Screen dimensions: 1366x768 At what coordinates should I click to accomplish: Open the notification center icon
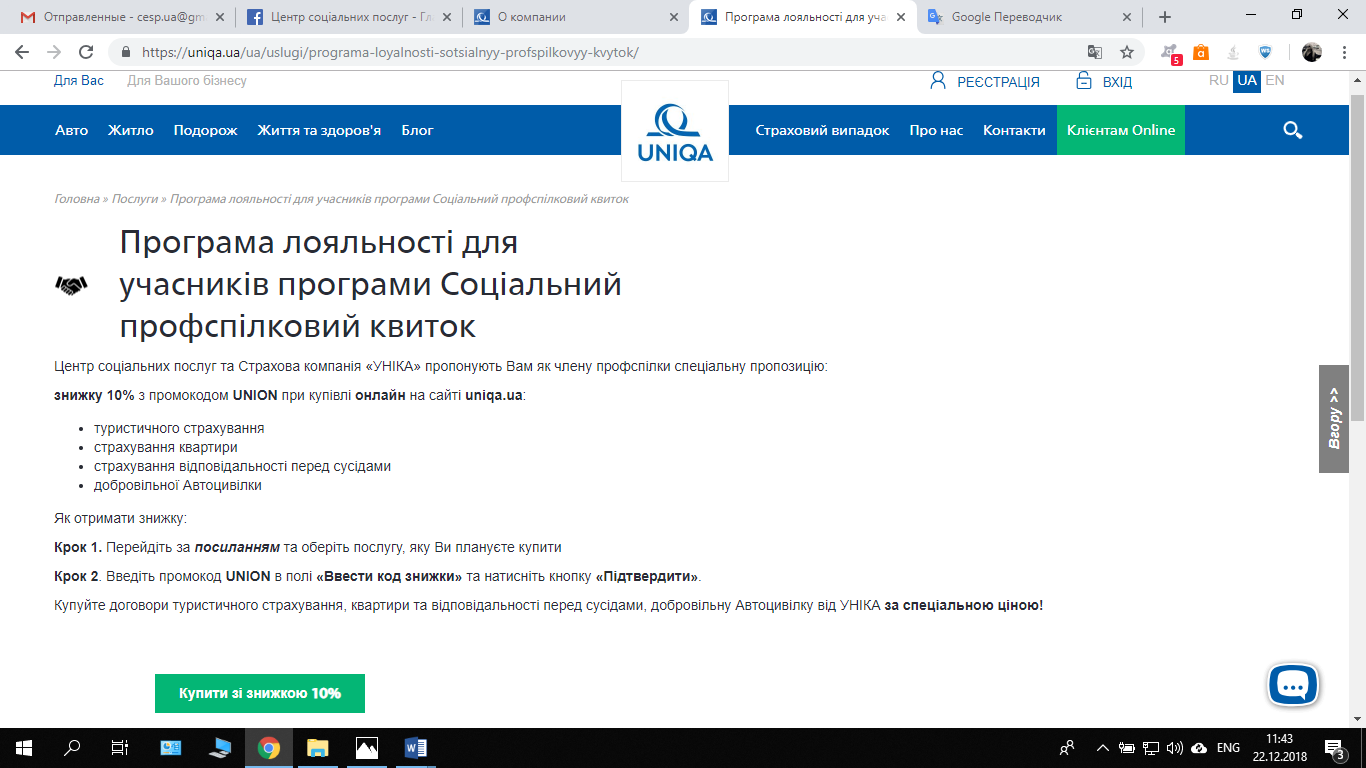[1334, 748]
